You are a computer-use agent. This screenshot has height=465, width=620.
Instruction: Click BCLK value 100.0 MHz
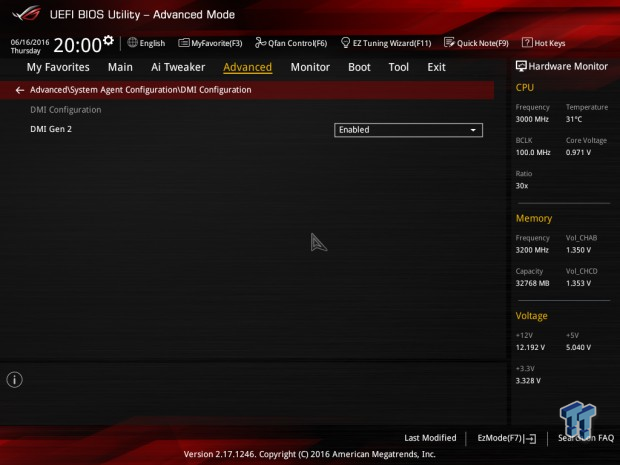point(533,152)
